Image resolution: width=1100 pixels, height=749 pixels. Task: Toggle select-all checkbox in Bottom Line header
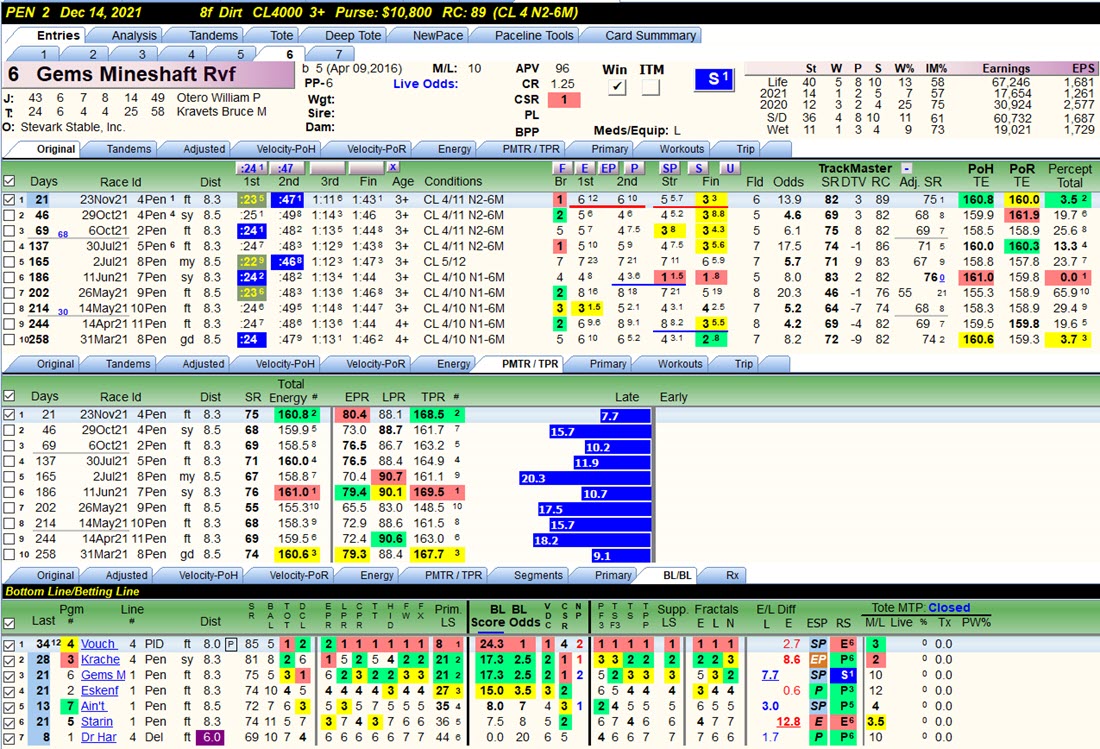pyautogui.click(x=9, y=623)
